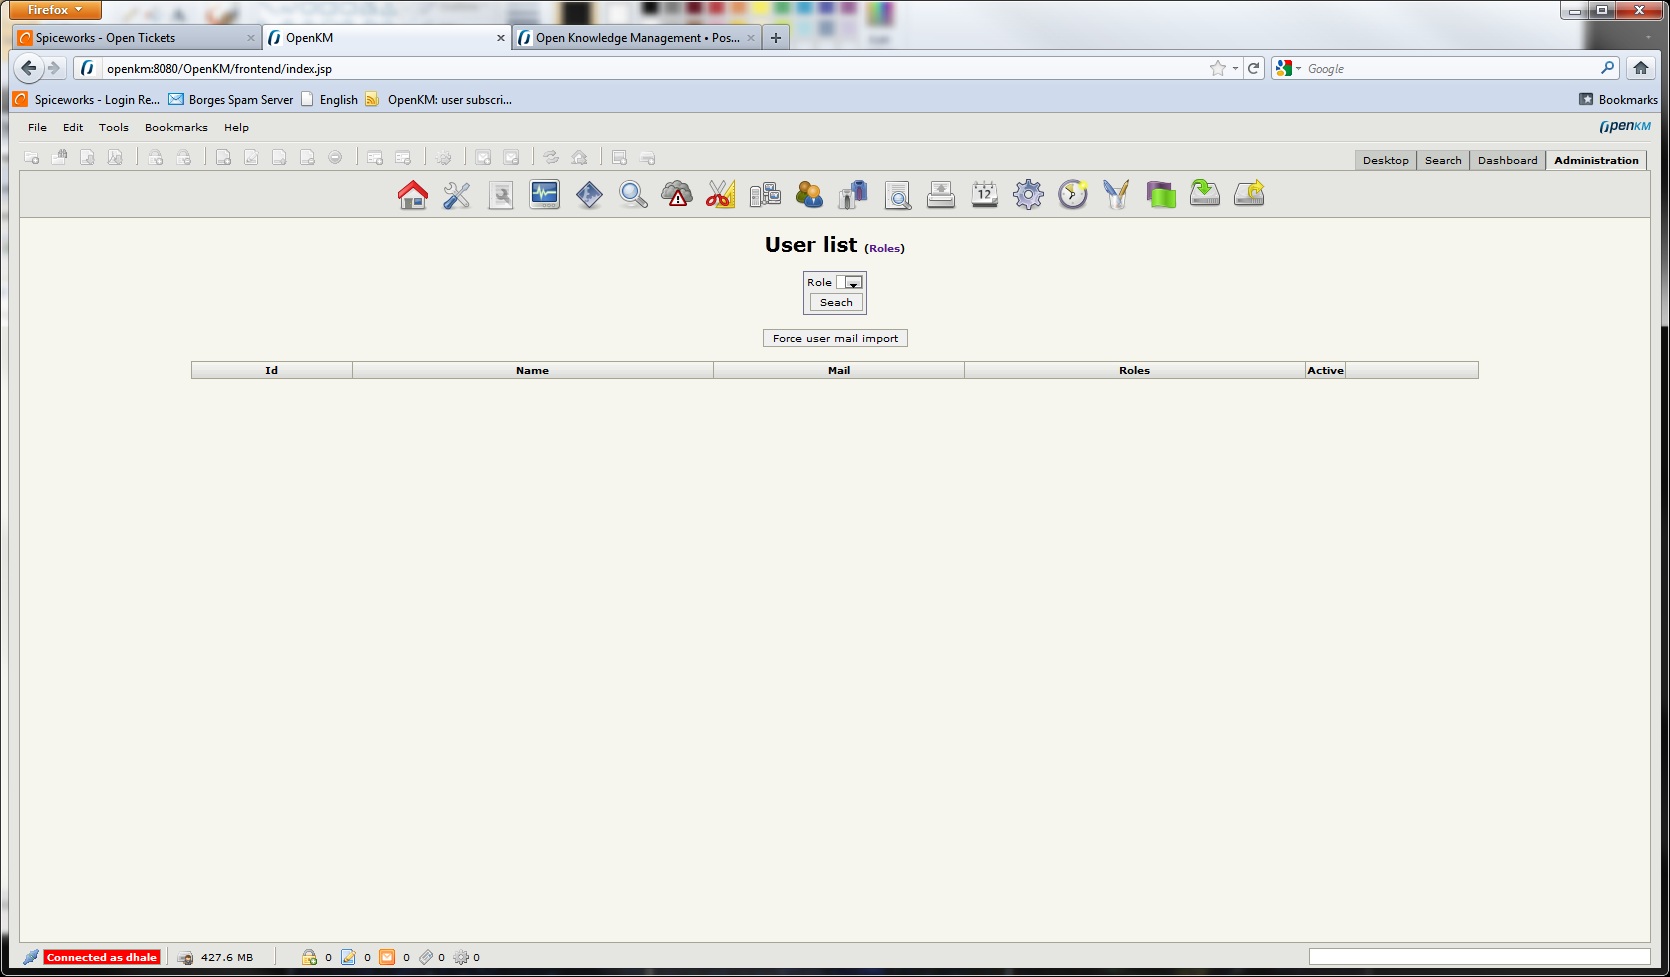Expand the Role dropdown
The height and width of the screenshot is (977, 1670).
click(x=850, y=283)
